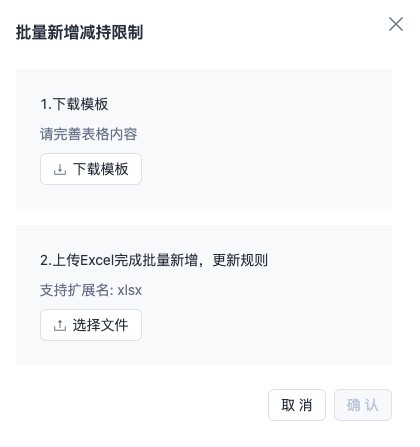Viewport: 420px width, 447px height.
Task: Click the 选择文件 label inside the upload button
Action: point(101,325)
